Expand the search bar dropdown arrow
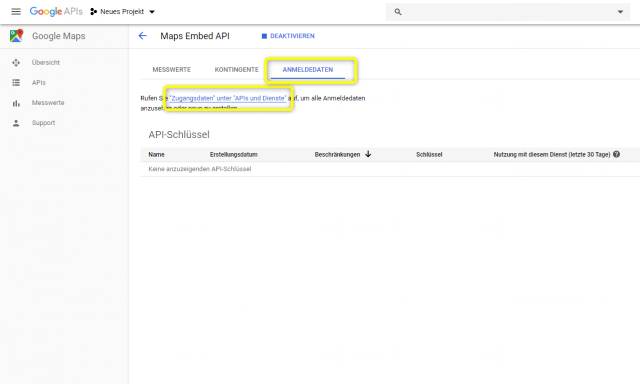Viewport: 640px width, 384px height. pyautogui.click(x=620, y=12)
